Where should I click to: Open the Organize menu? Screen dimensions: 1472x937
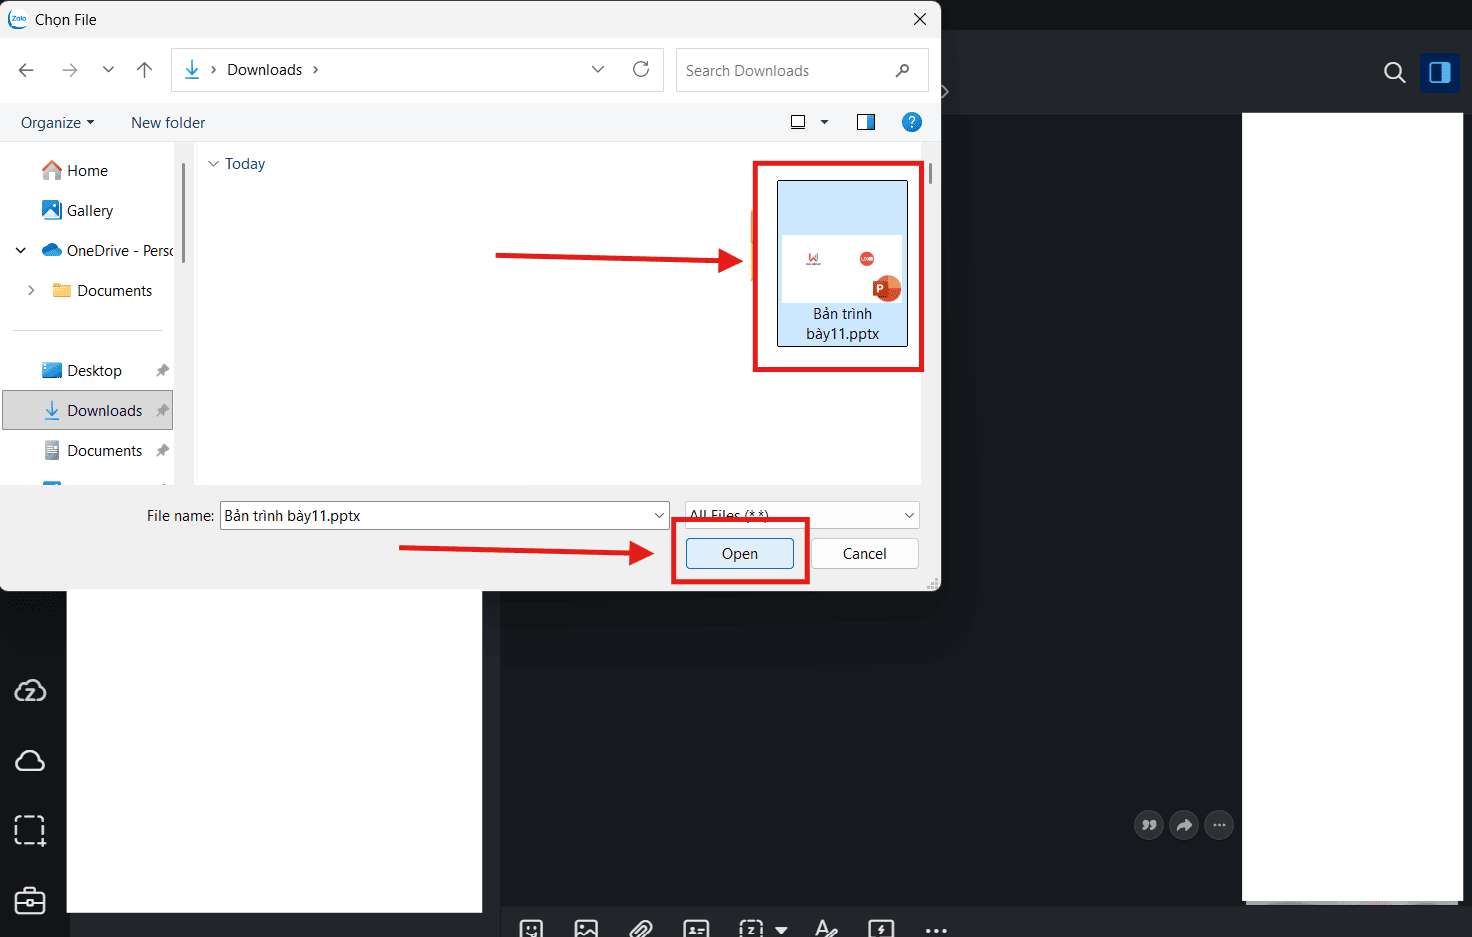click(56, 121)
